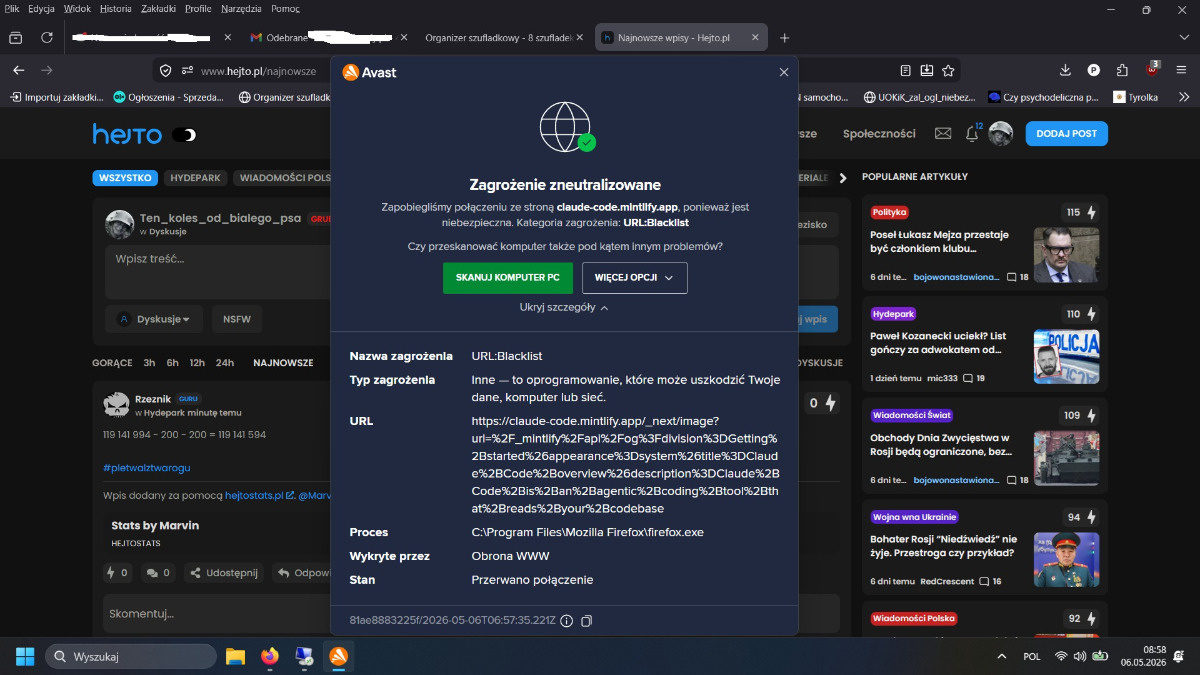Click Rzeznik's skull avatar
The width and height of the screenshot is (1200, 675).
click(116, 404)
